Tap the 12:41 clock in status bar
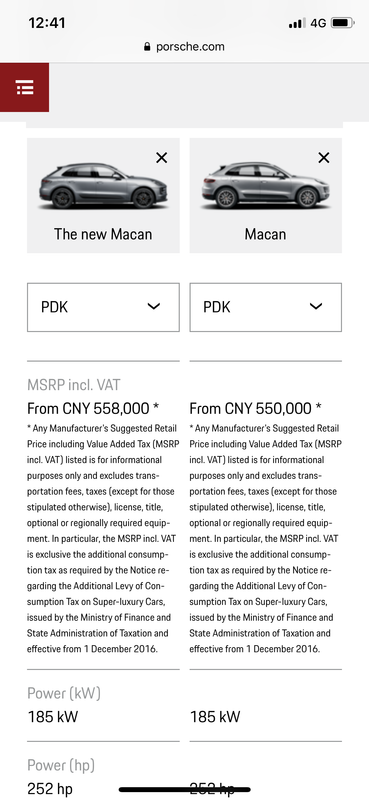The image size is (369, 800). tap(46, 23)
